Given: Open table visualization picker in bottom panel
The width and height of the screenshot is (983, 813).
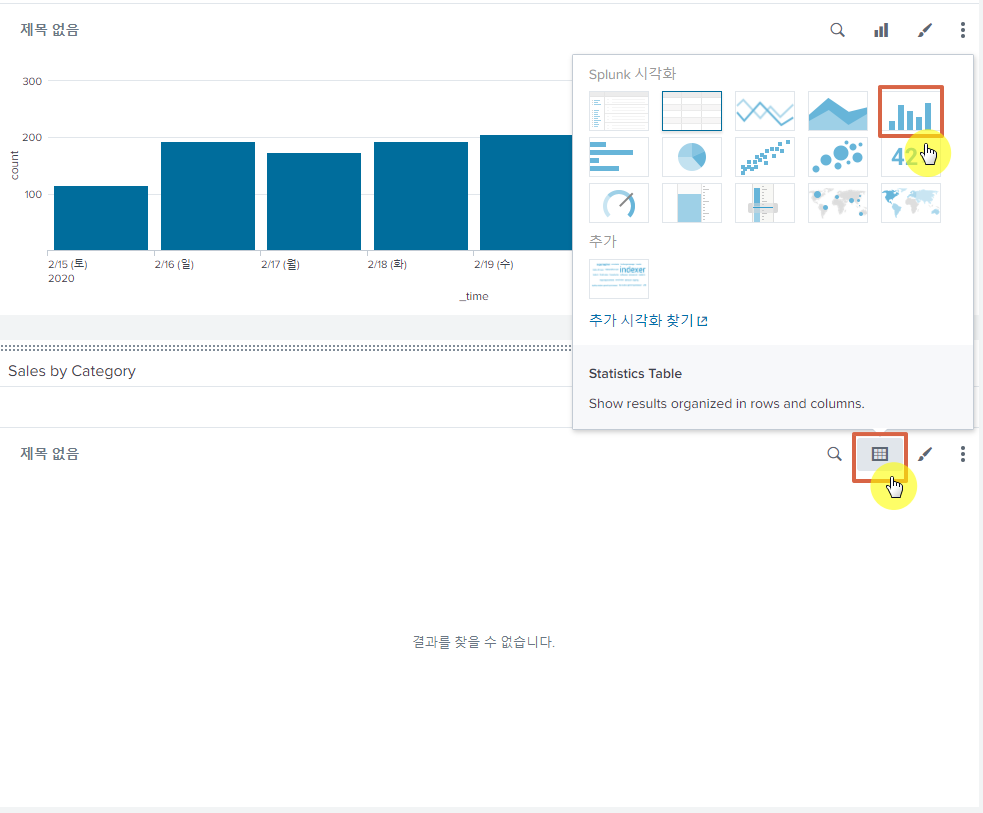Looking at the screenshot, I should 880,454.
